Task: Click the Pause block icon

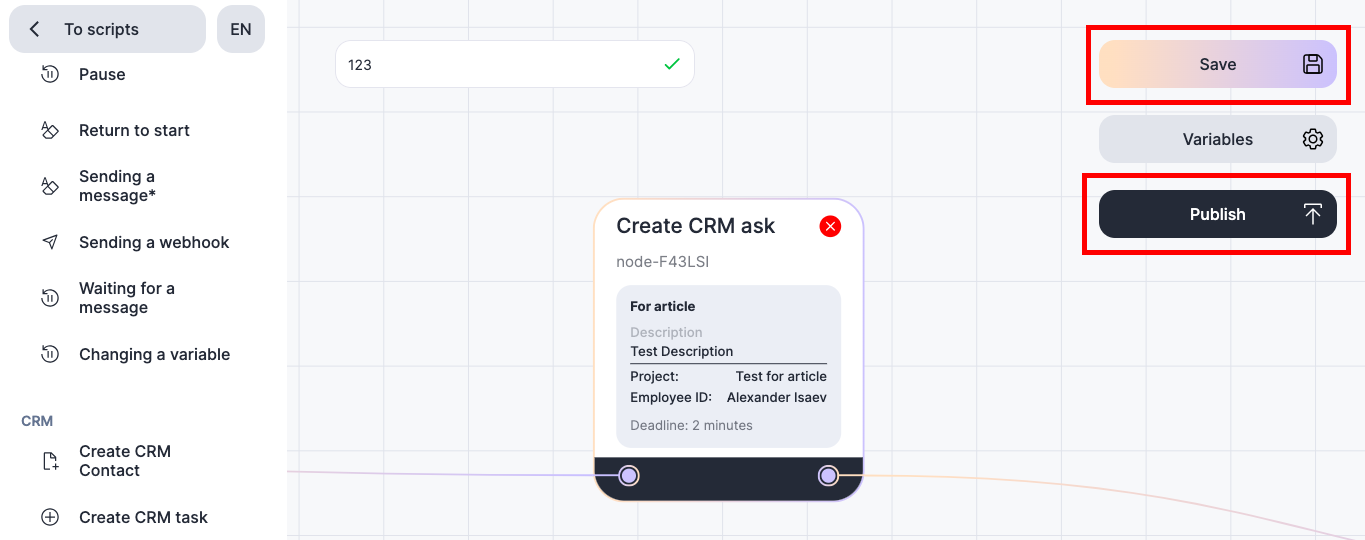Action: 50,74
